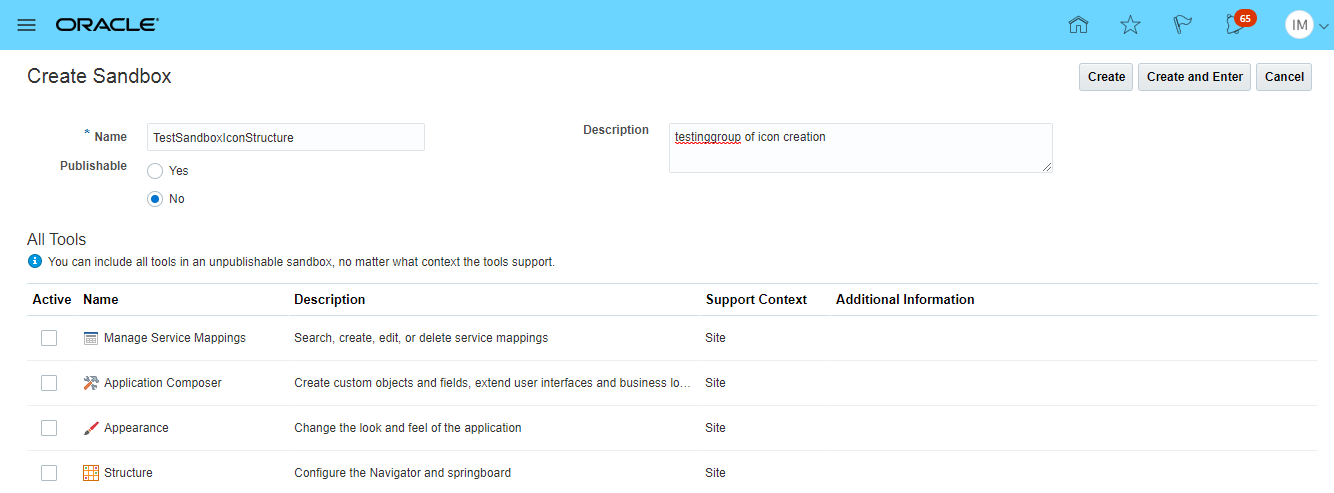
Task: Cancel the sandbox creation
Action: (x=1284, y=77)
